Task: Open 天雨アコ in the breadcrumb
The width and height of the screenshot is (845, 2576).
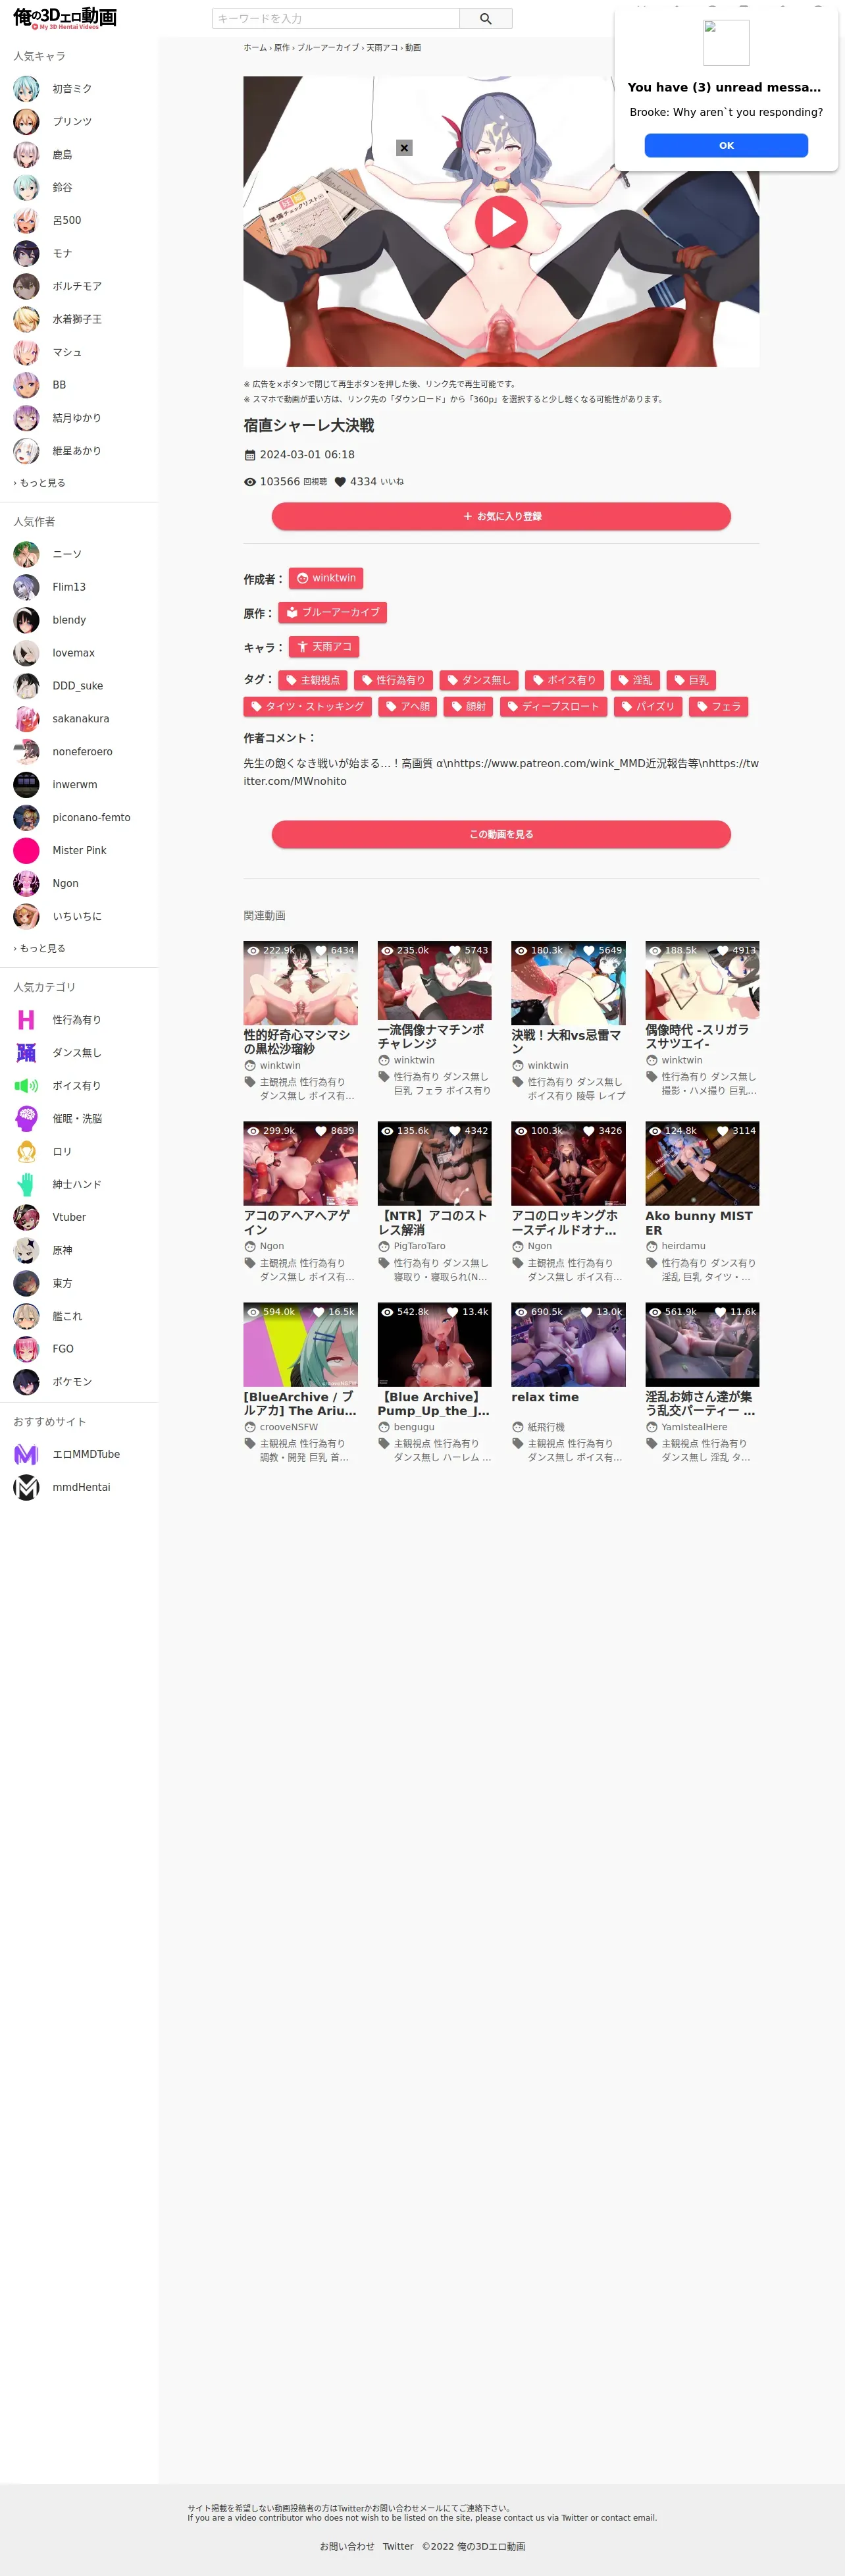Action: 382,48
